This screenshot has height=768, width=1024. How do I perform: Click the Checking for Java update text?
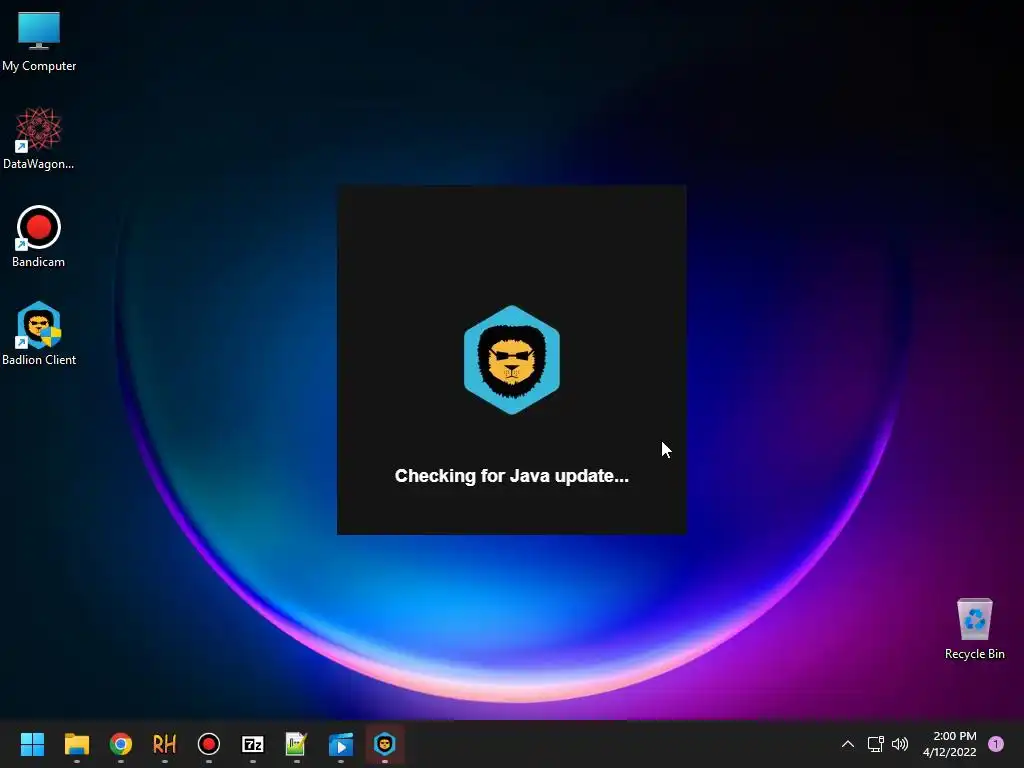pyautogui.click(x=511, y=476)
